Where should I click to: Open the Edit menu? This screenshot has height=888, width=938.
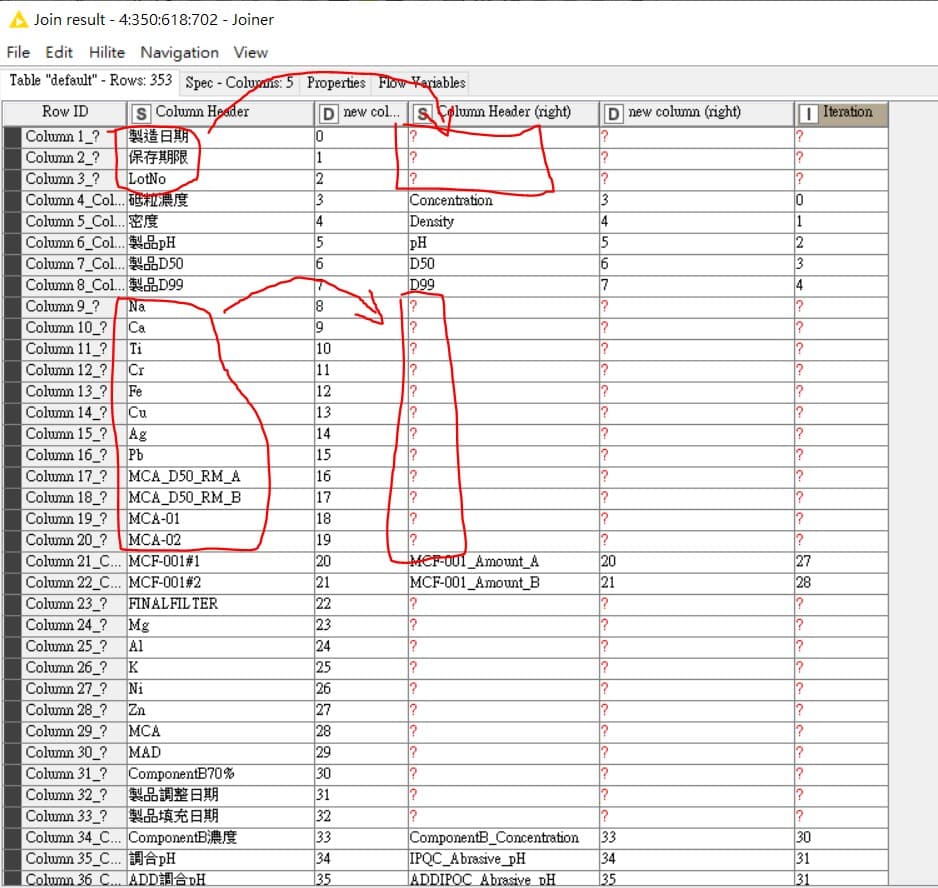tap(59, 52)
